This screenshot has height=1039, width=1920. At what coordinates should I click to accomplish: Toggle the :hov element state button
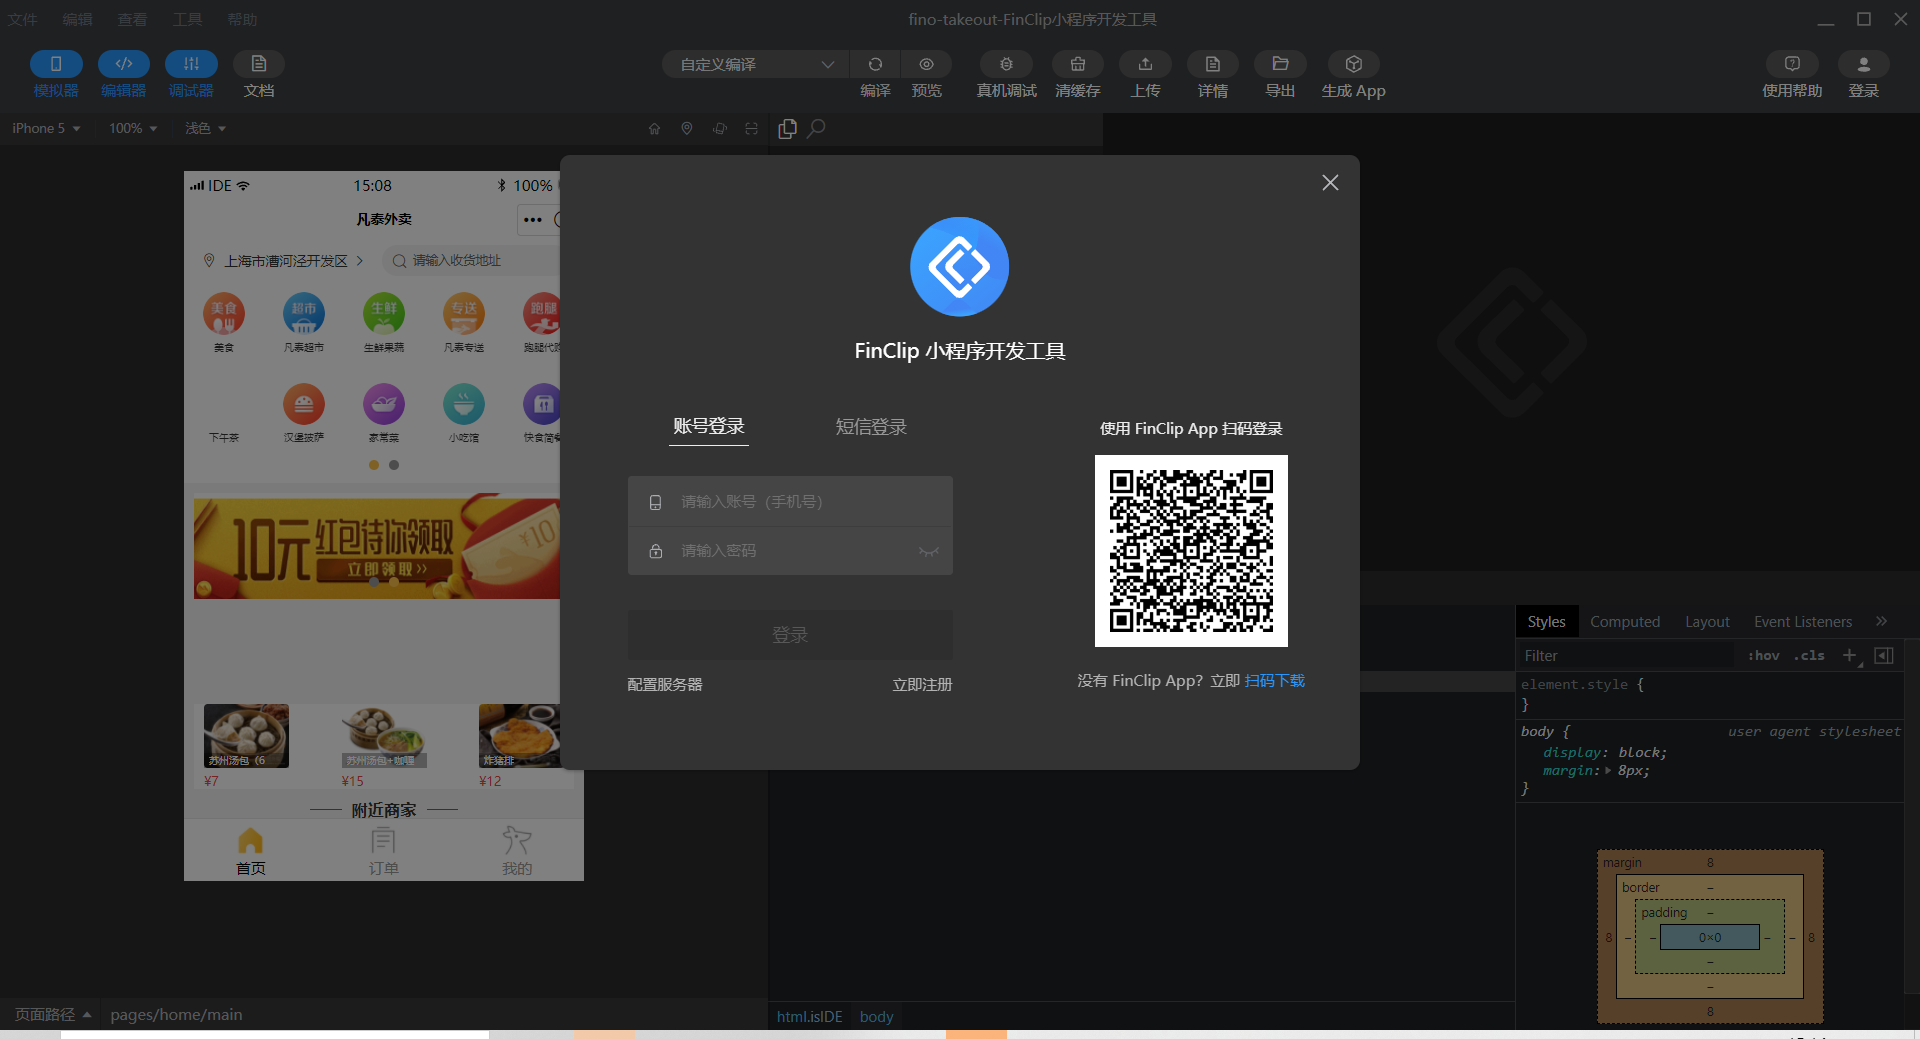[1763, 656]
